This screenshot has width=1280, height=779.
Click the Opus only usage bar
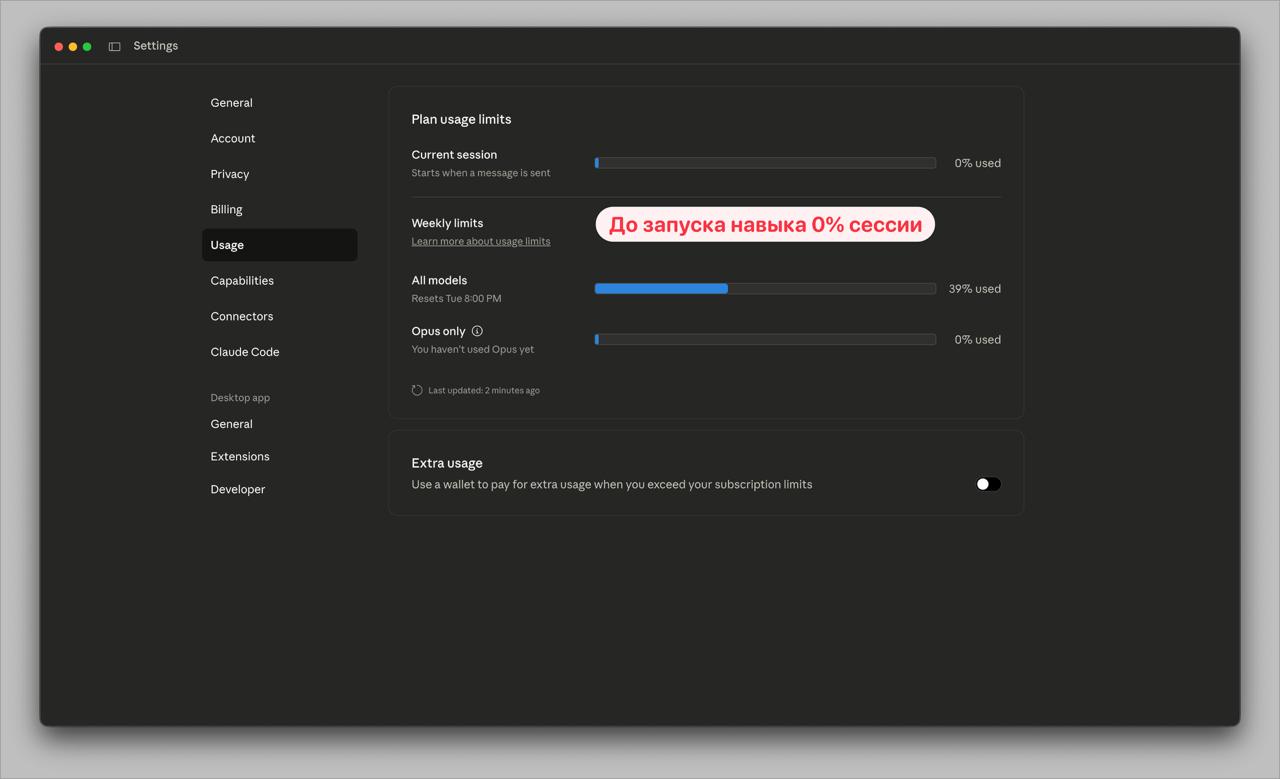(x=765, y=340)
